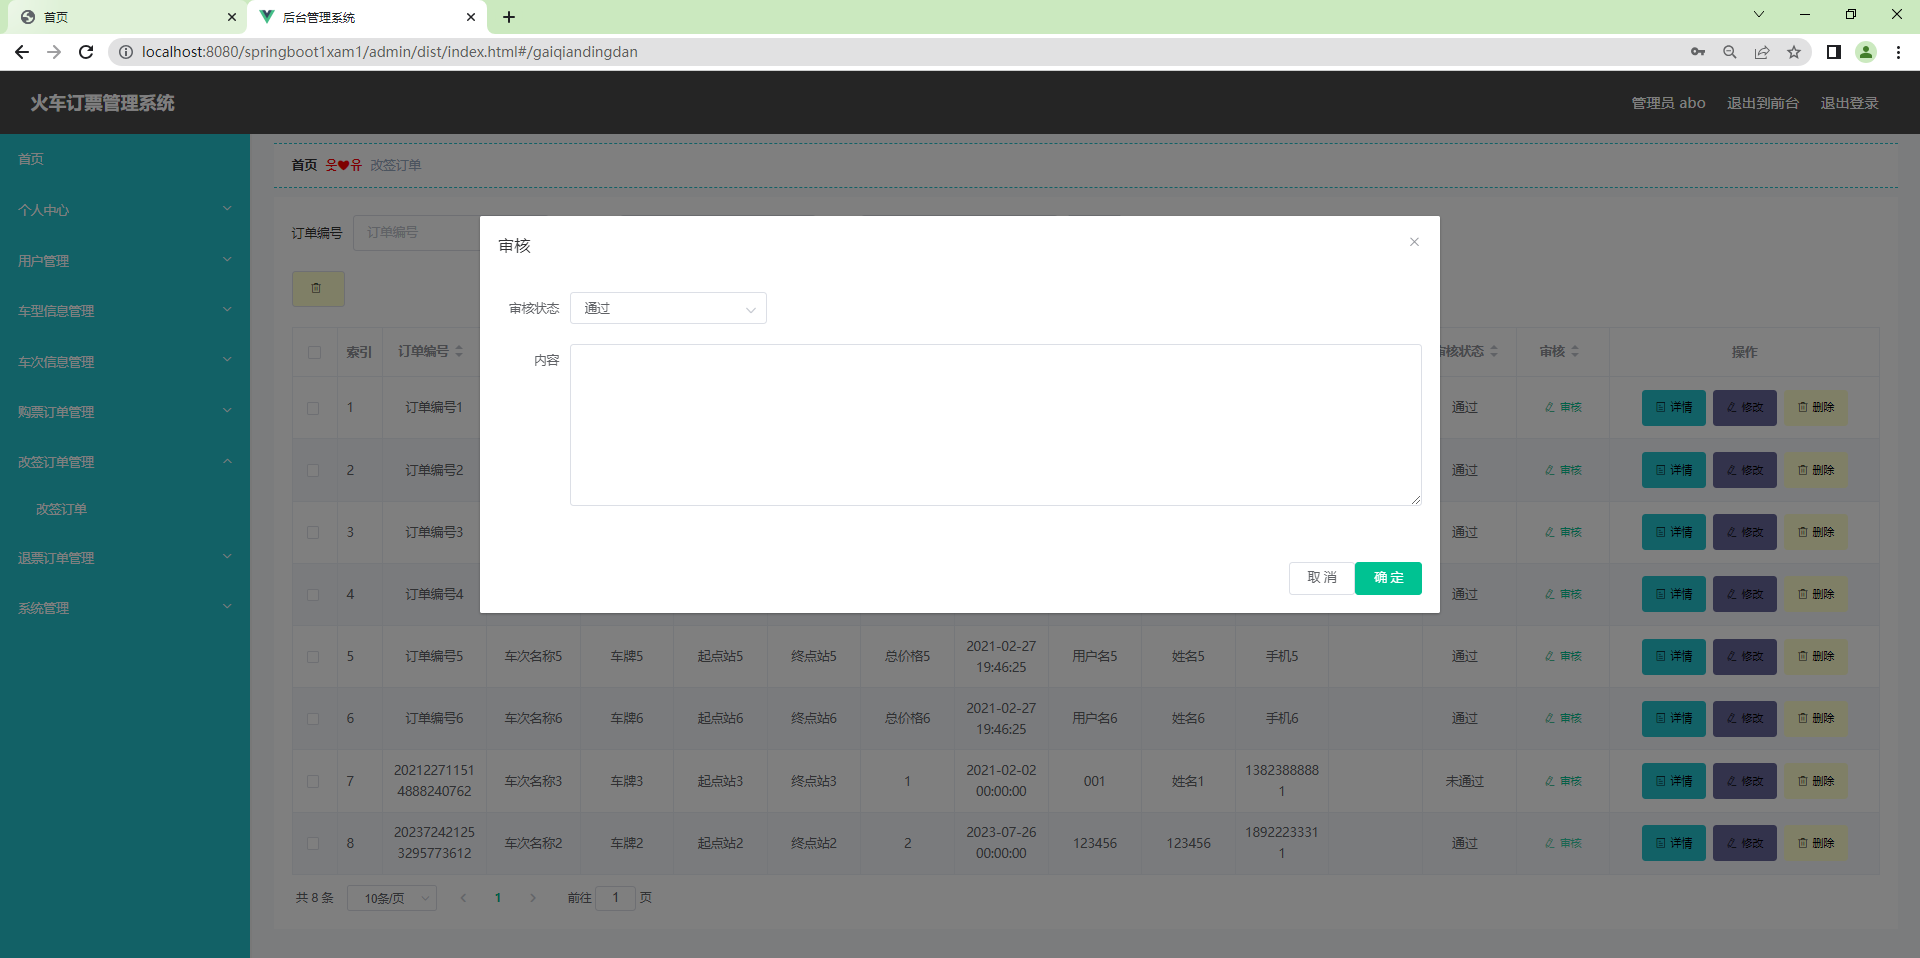The image size is (1920, 958).
Task: Click 退出登录 in the top bar
Action: click(1849, 103)
